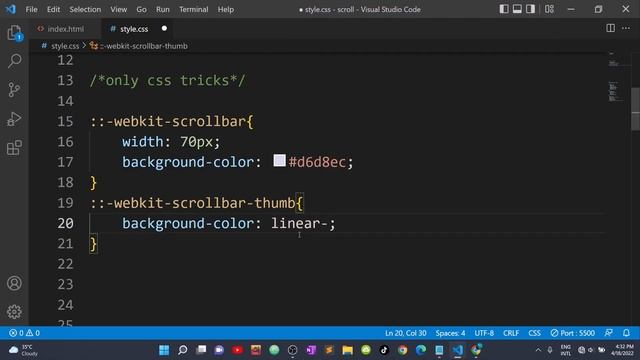Open the Search view in activity bar
Image resolution: width=640 pixels, height=360 pixels.
[14, 61]
